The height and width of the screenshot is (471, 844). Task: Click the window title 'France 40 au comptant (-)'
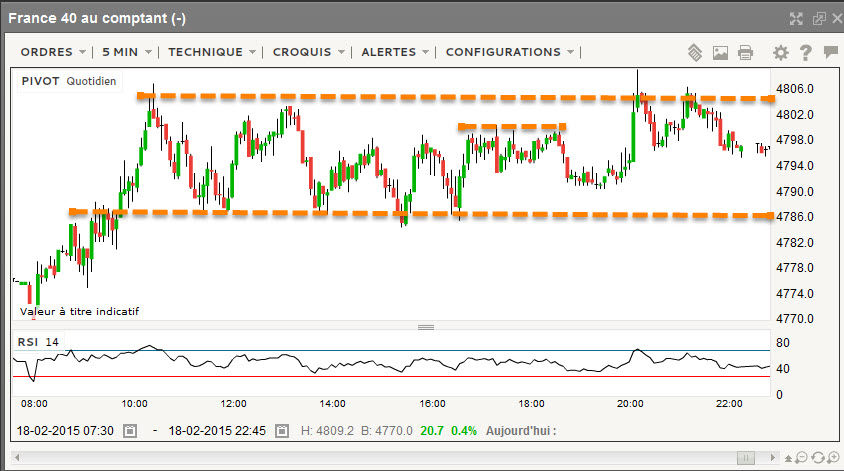point(97,18)
